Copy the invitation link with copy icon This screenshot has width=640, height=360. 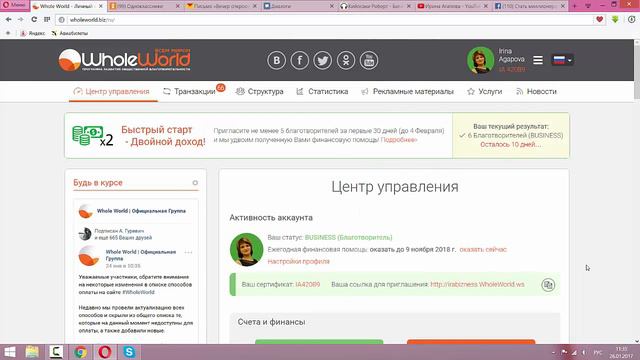548,284
